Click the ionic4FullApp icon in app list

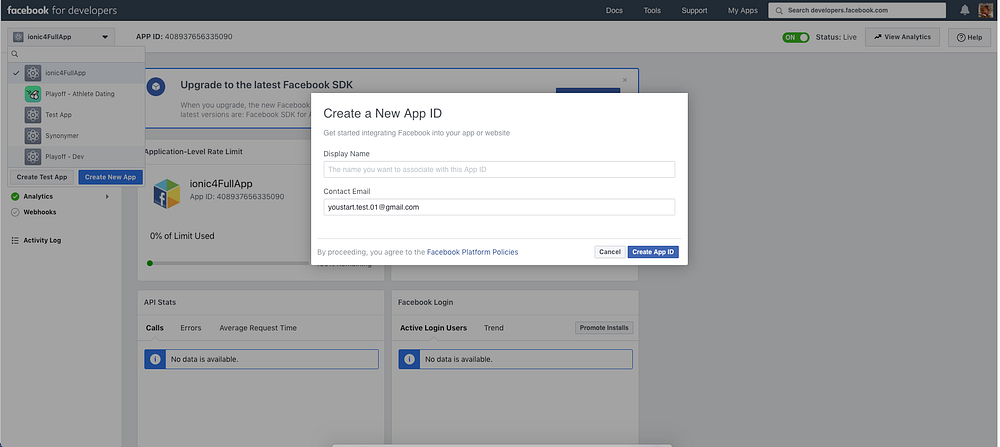click(33, 73)
